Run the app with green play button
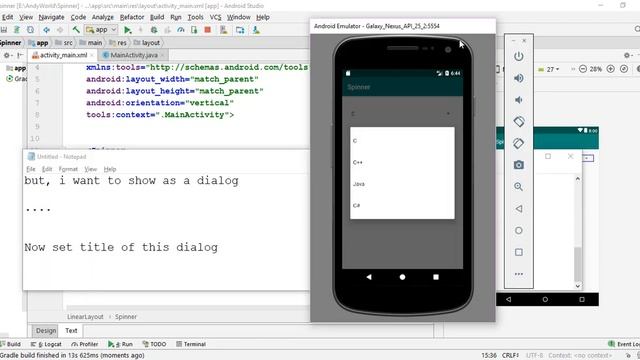This screenshot has height=360, width=640. [x=127, y=30]
